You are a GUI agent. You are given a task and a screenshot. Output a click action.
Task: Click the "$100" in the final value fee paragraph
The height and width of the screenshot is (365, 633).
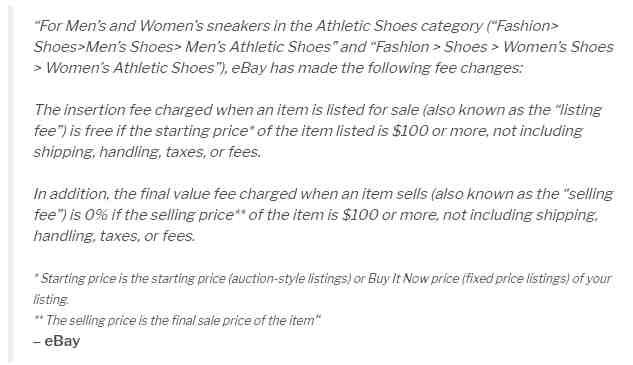[x=360, y=215]
